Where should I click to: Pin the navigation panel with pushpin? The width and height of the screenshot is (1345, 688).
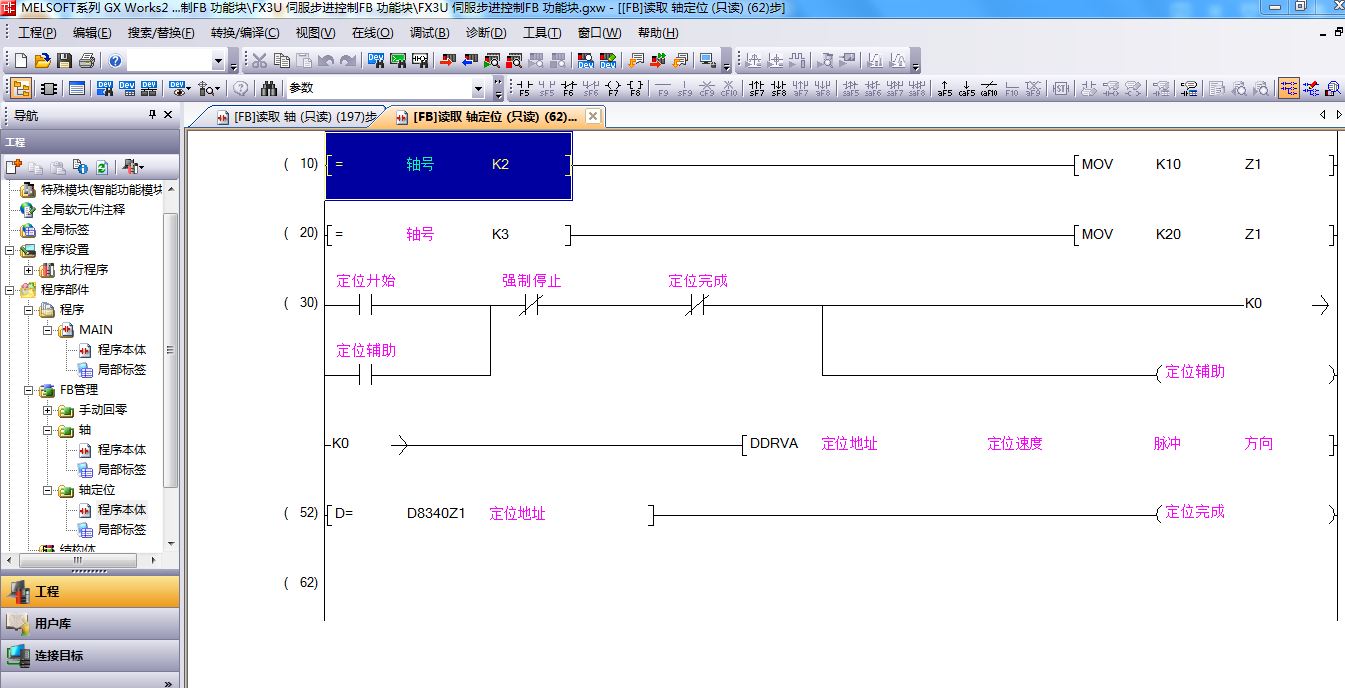tap(152, 115)
